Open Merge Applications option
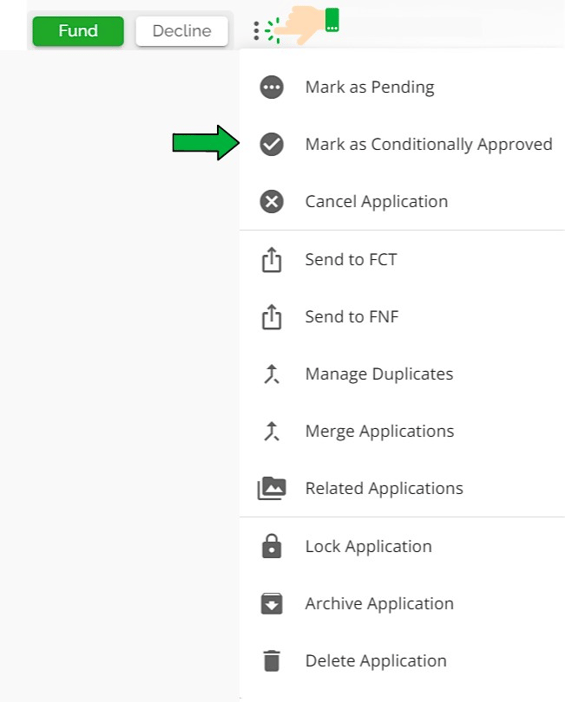565x702 pixels. 402,431
